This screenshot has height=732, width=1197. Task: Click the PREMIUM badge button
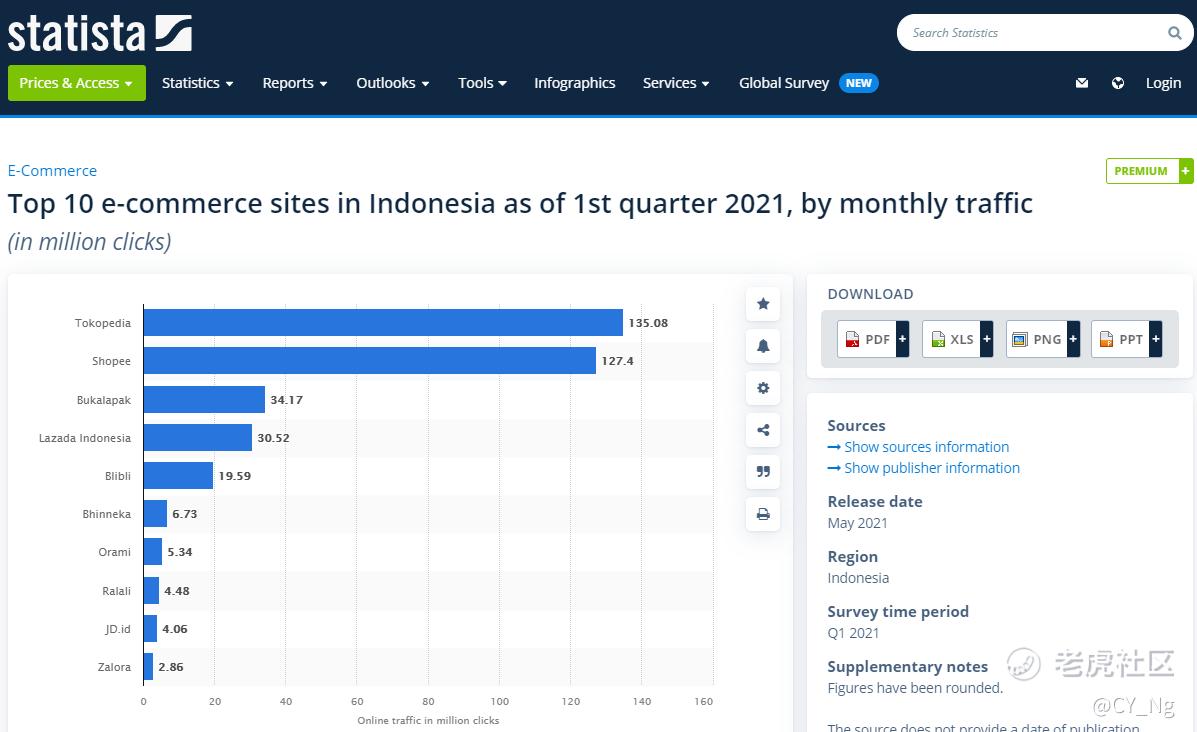[1149, 171]
